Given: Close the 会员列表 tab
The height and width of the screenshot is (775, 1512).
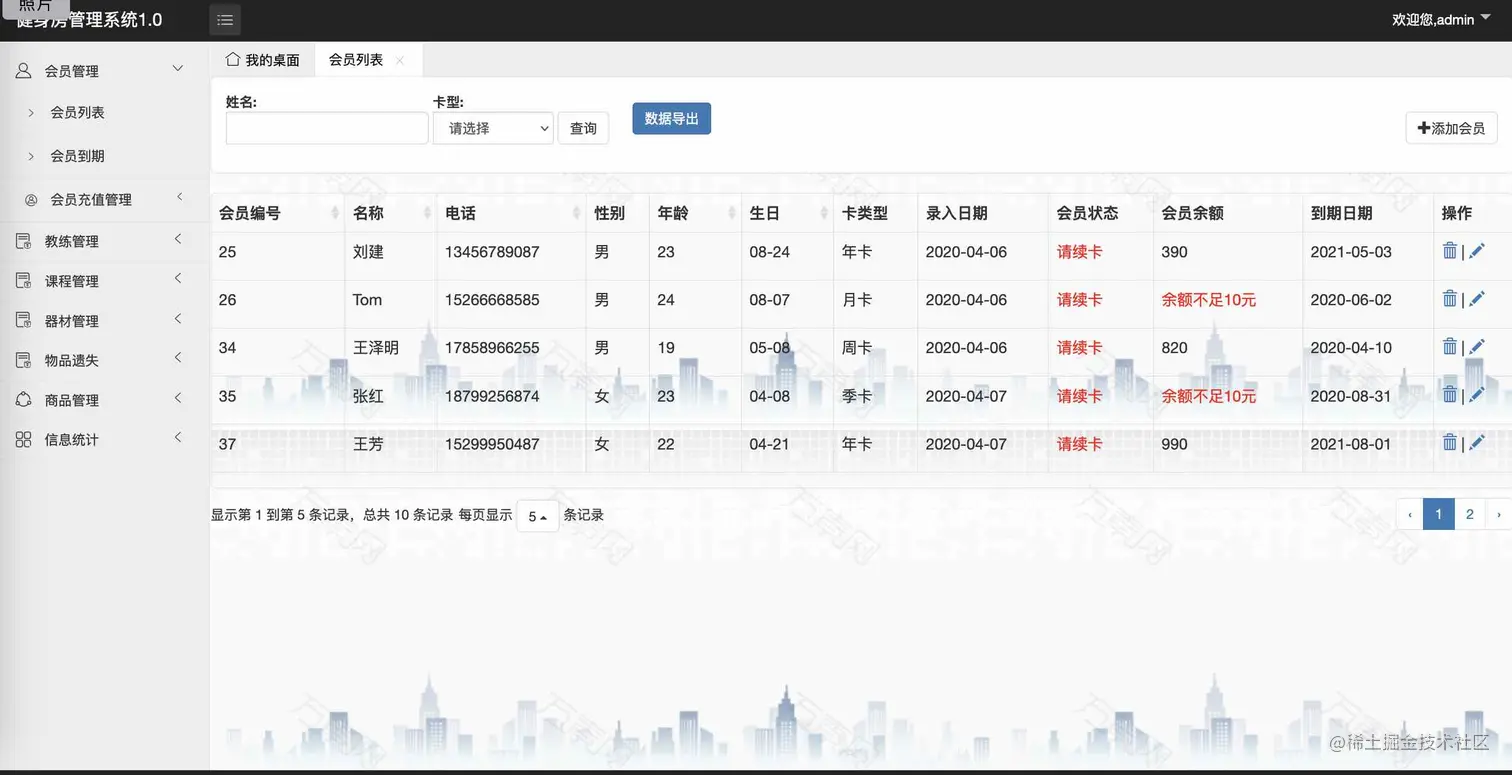Looking at the screenshot, I should 400,60.
